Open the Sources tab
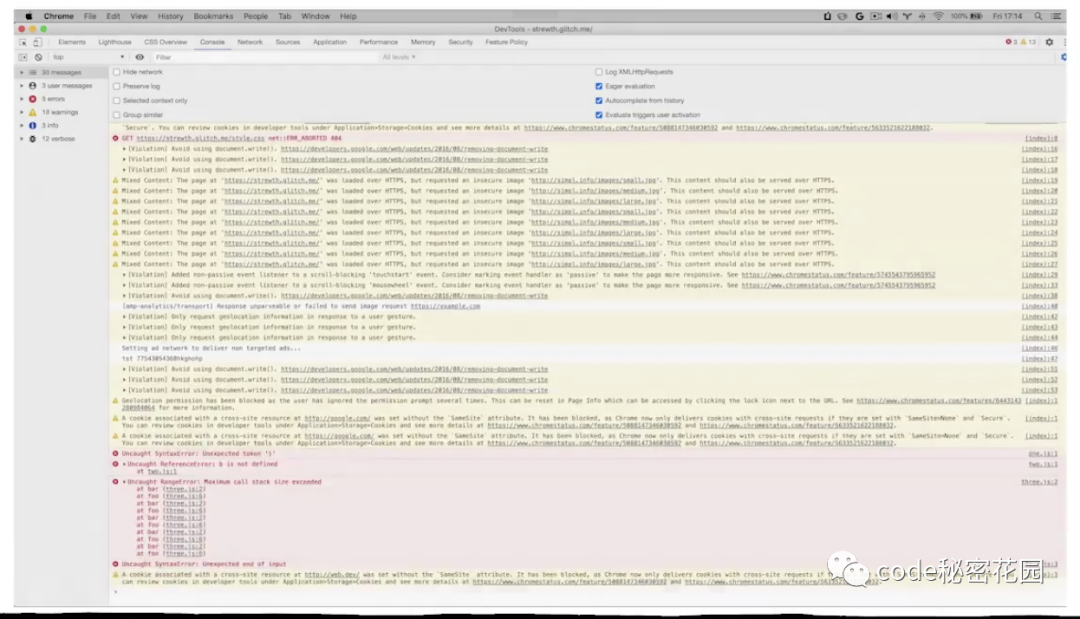Image resolution: width=1080 pixels, height=619 pixels. pyautogui.click(x=288, y=42)
